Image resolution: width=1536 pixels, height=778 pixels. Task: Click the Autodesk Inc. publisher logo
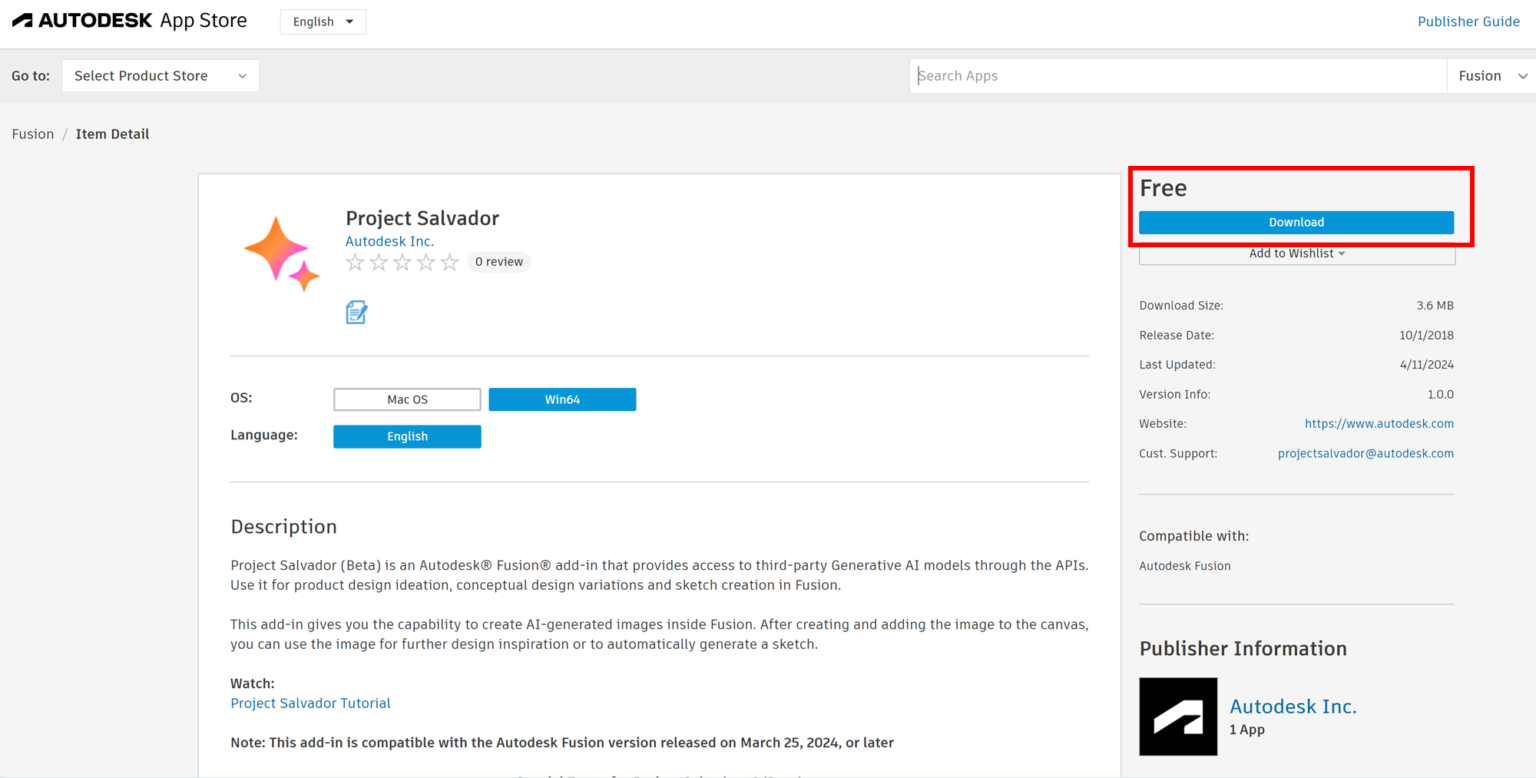pyautogui.click(x=1178, y=716)
